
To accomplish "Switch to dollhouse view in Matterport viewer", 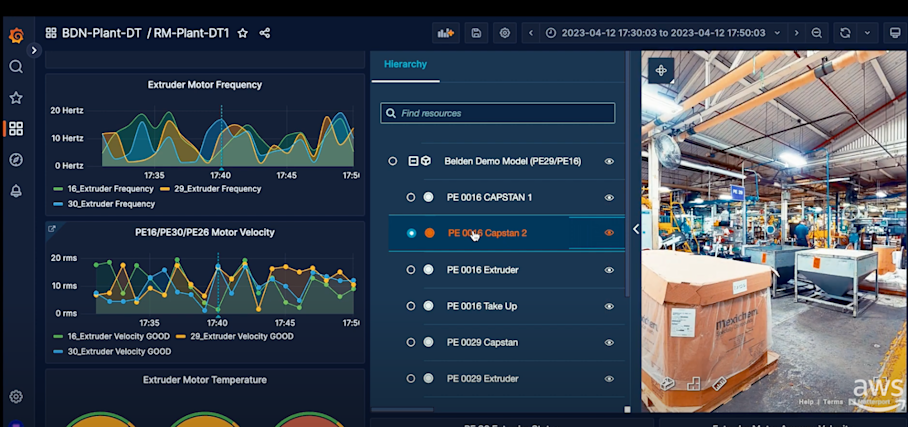I will pyautogui.click(x=668, y=384).
